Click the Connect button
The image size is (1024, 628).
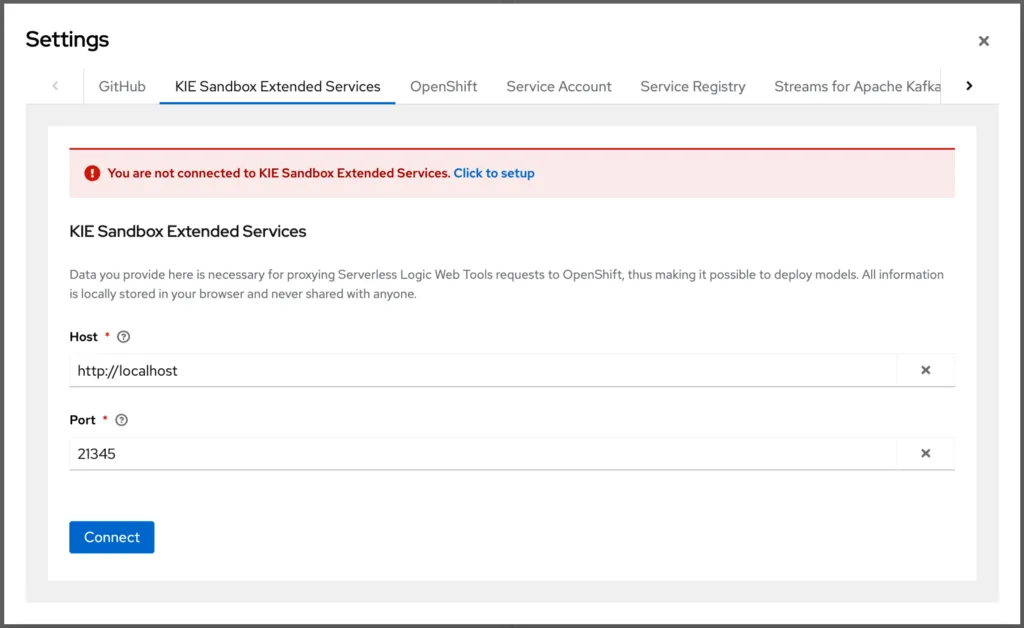click(x=112, y=537)
